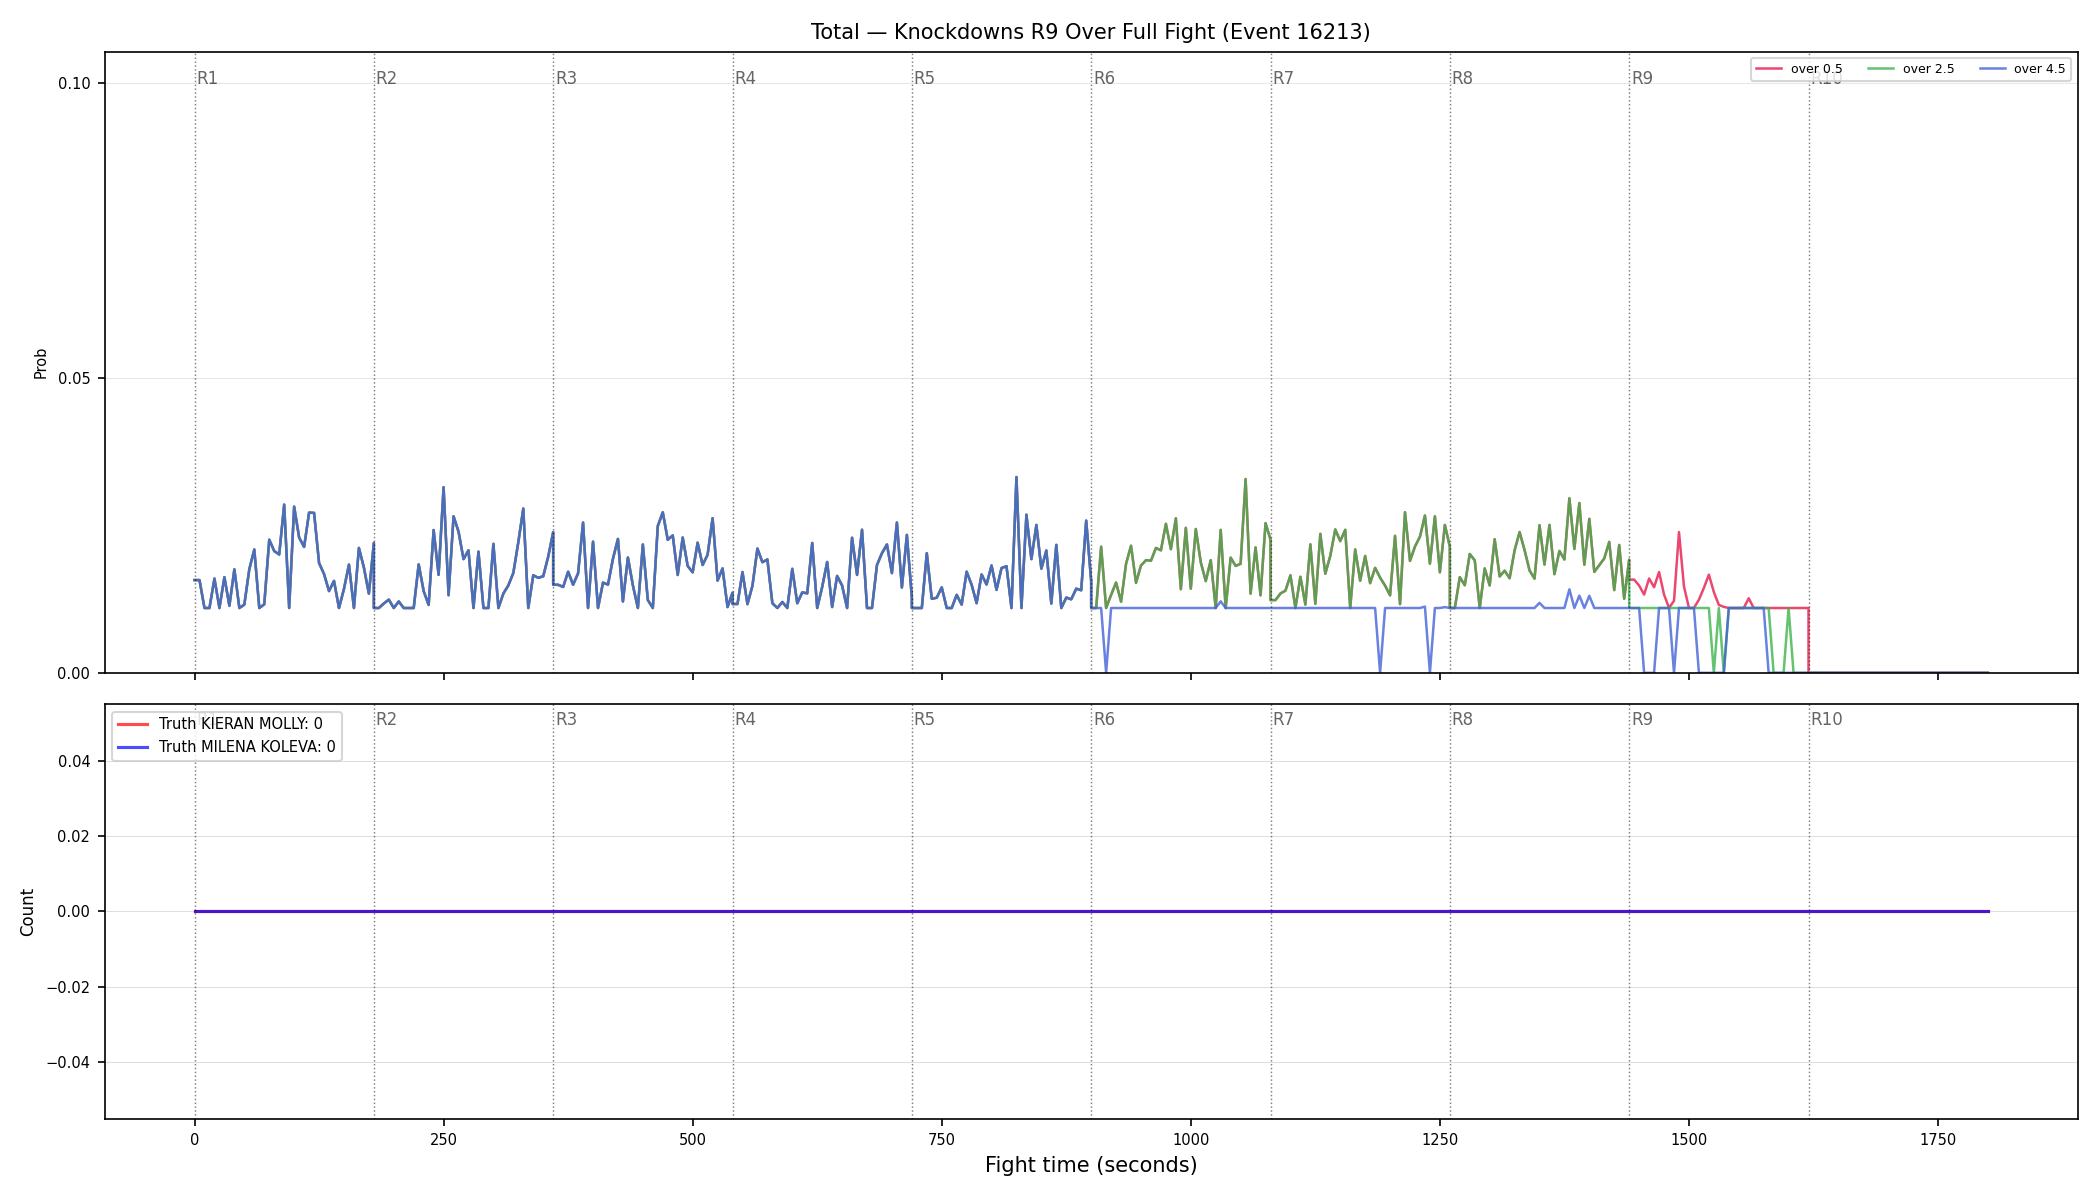
Task: Click the 'Prob' y-axis label
Action: 41,363
